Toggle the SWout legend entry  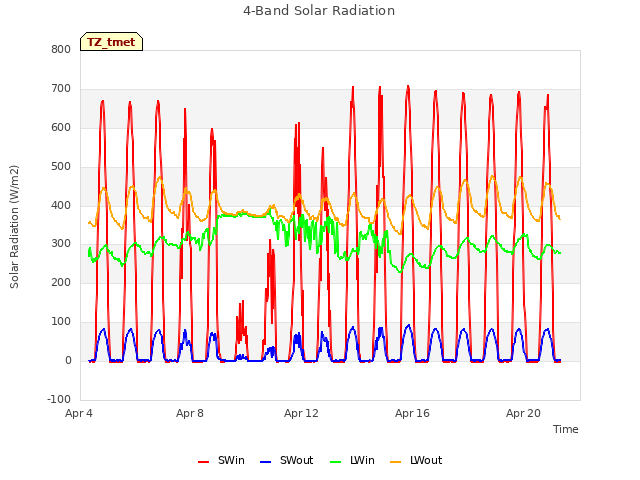coord(287,461)
